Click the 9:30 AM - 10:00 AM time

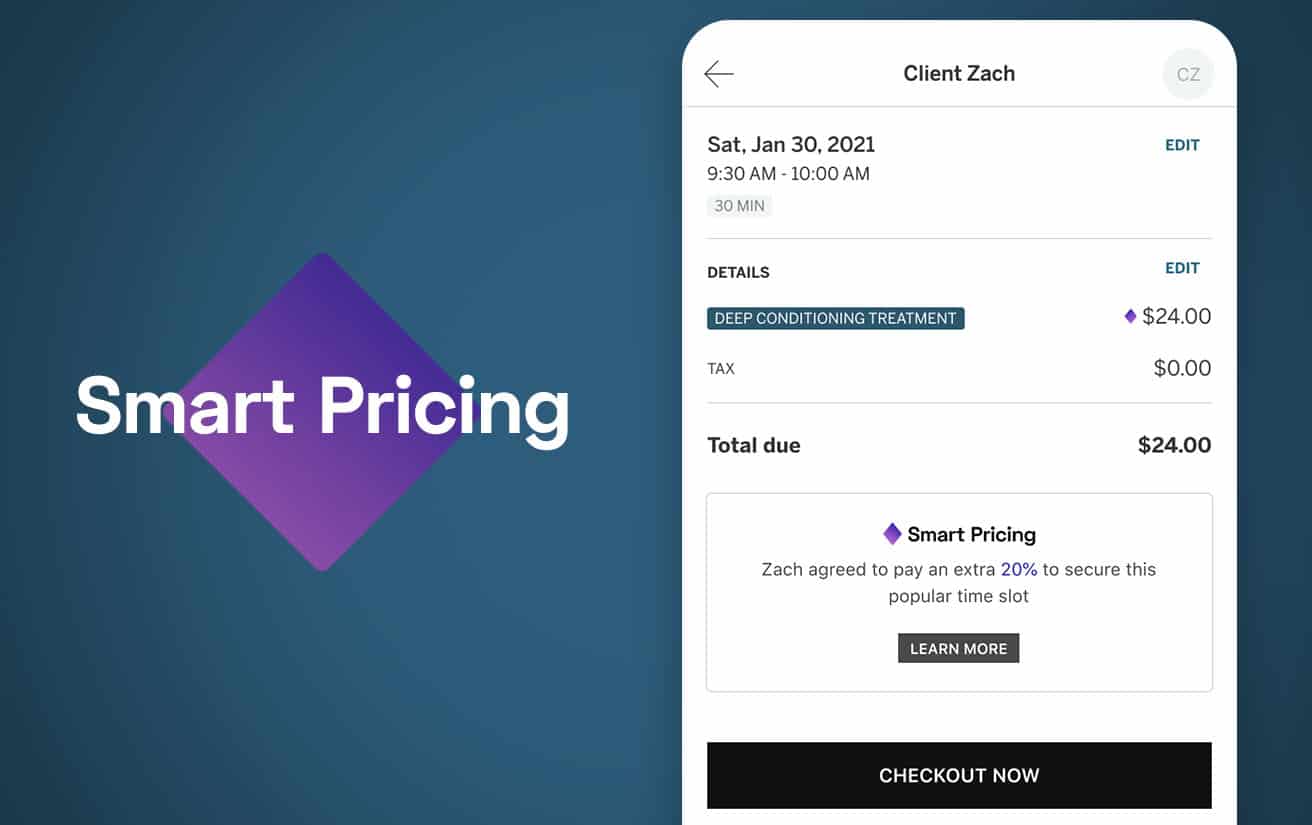788,174
